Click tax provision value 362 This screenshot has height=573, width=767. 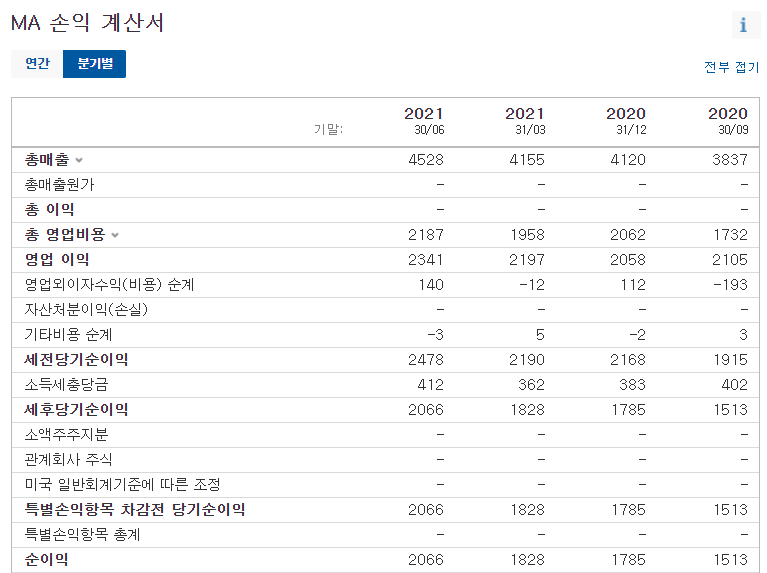(532, 385)
